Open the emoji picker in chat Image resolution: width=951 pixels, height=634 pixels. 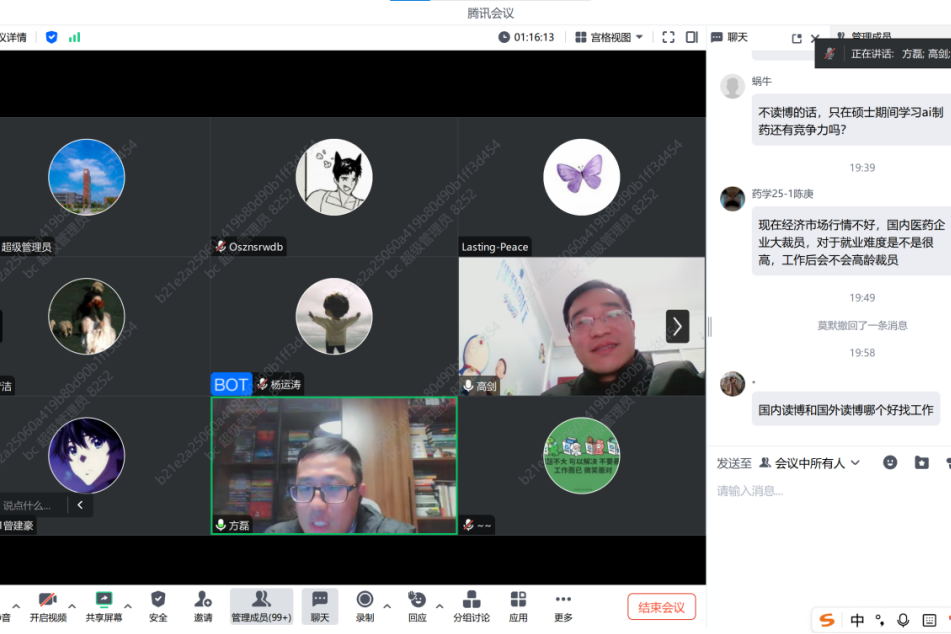890,463
